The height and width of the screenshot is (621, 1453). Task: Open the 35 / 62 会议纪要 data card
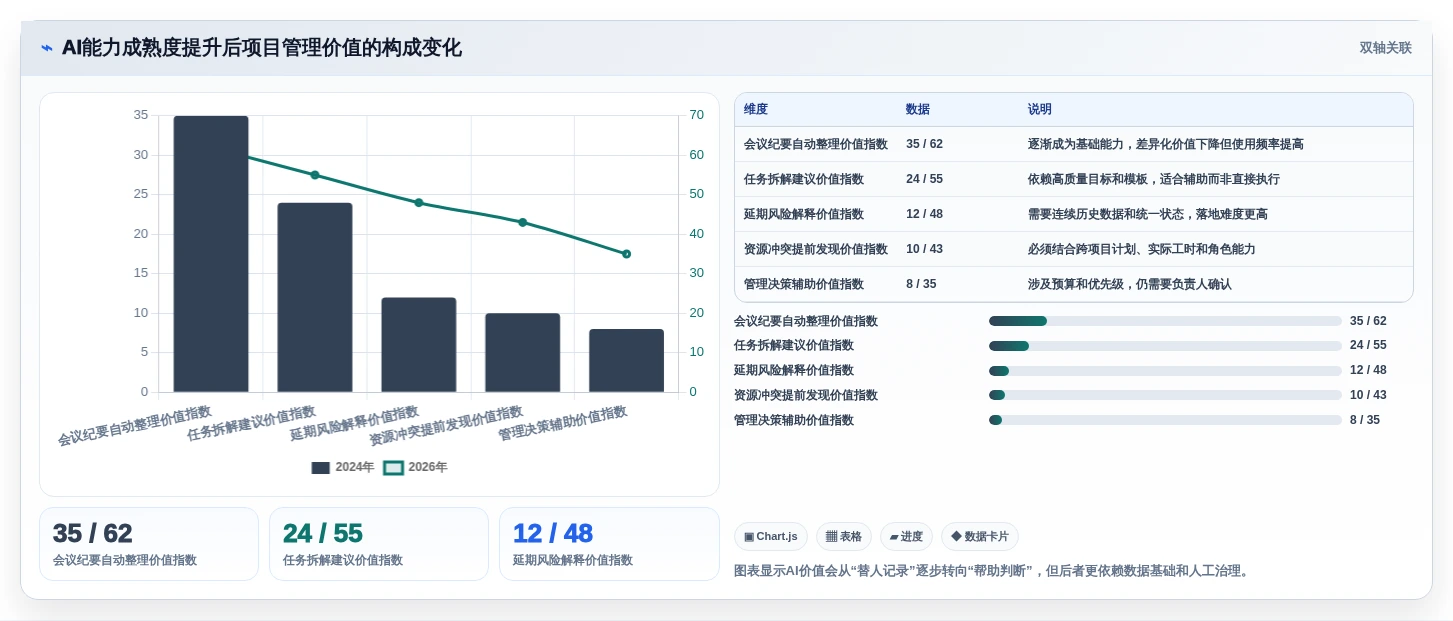pyautogui.click(x=149, y=544)
